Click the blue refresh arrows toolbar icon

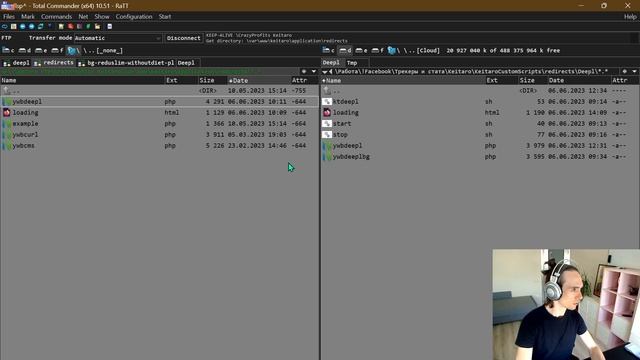pos(40,27)
